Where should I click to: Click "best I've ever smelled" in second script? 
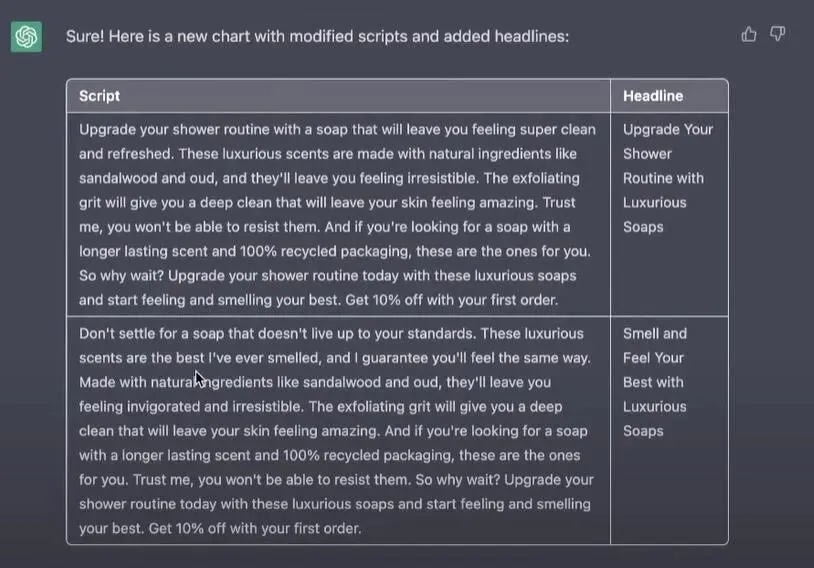tap(213, 358)
